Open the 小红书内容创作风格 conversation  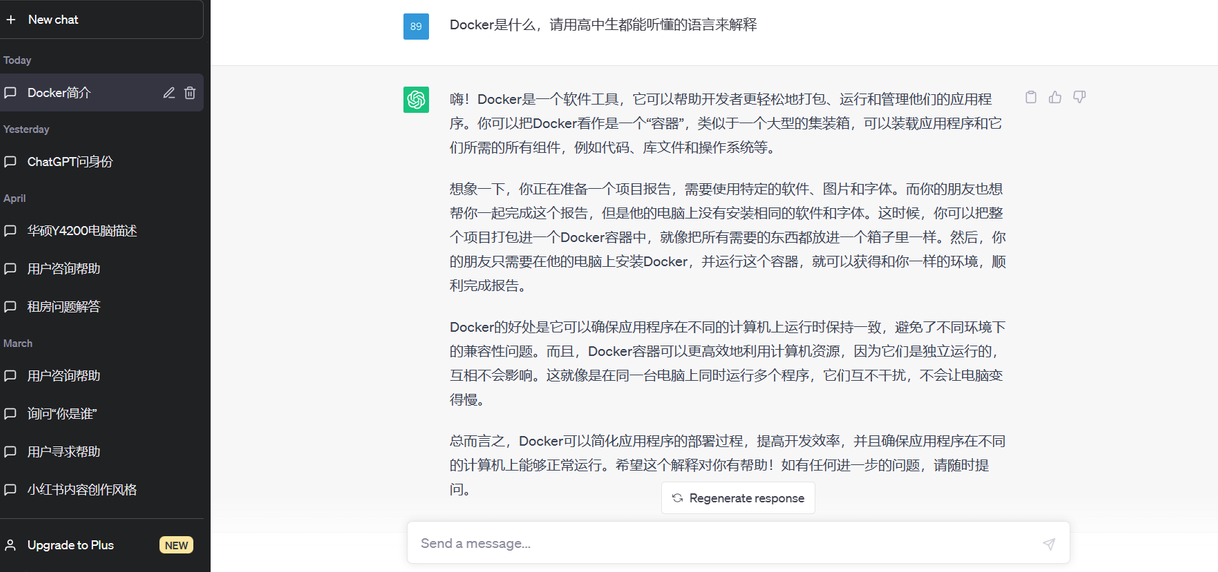tap(102, 490)
